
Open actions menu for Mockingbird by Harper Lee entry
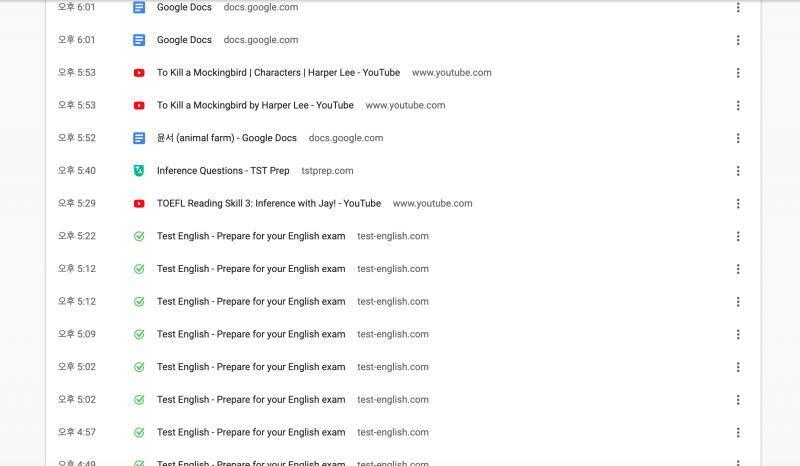[738, 106]
